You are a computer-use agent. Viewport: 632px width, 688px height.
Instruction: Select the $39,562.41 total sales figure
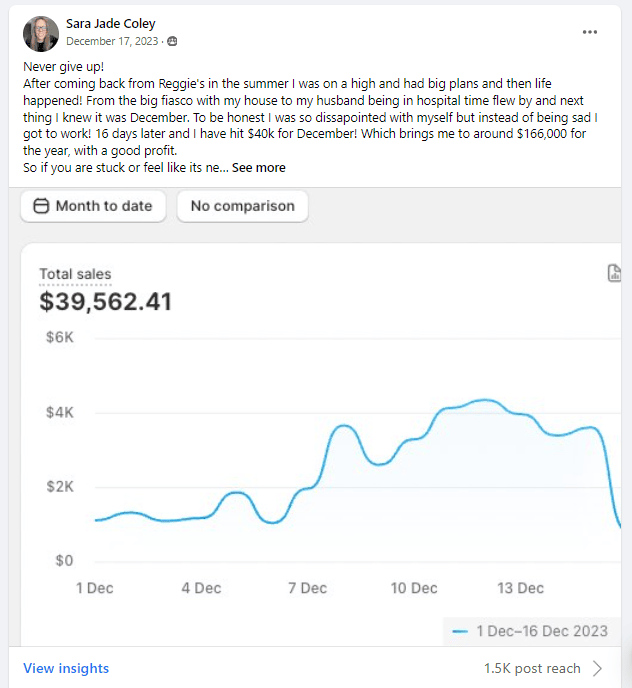coord(105,301)
